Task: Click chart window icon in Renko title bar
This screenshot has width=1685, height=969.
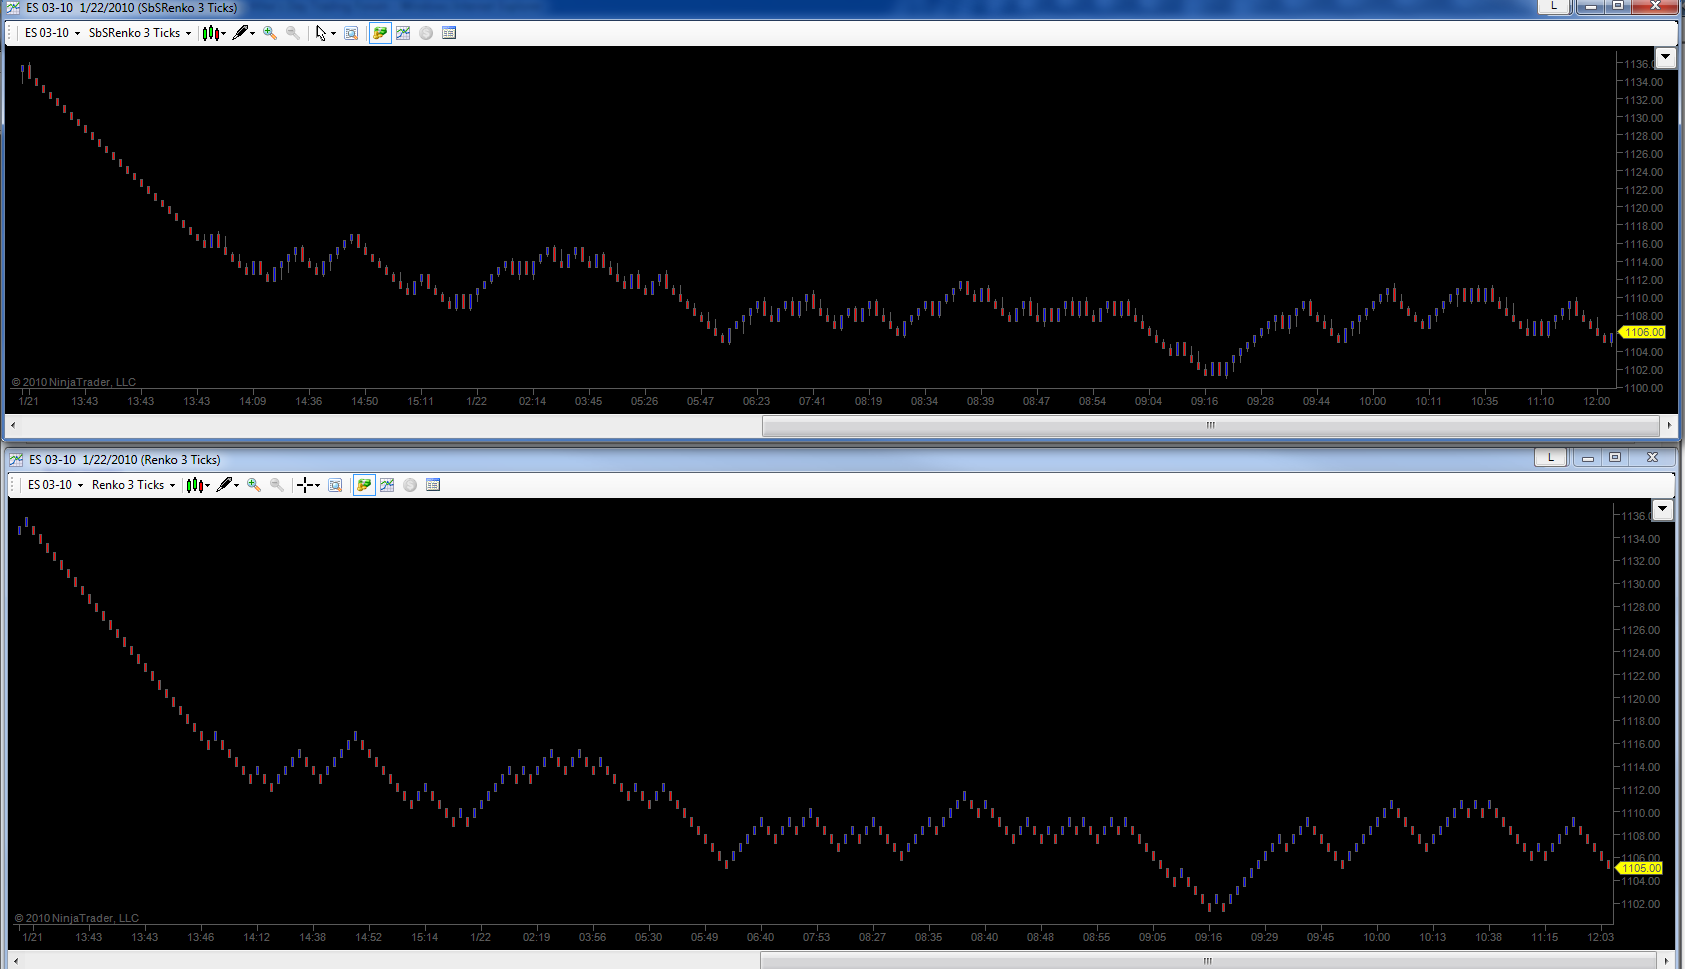Action: [16, 459]
